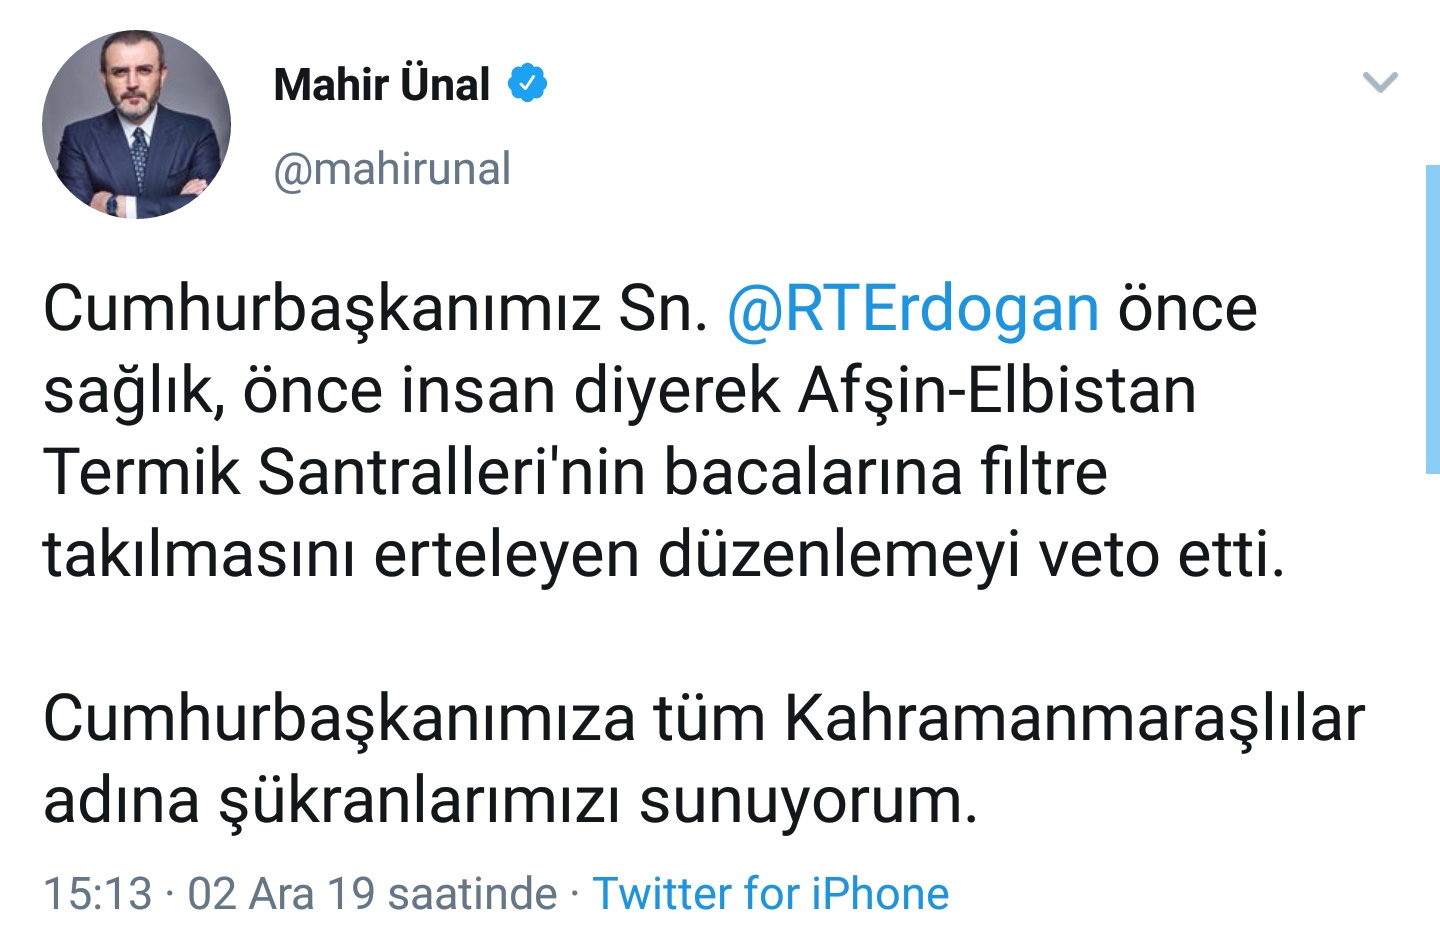Click the word Kahramanmaraşlılar
The height and width of the screenshot is (946, 1440).
coord(1074,718)
